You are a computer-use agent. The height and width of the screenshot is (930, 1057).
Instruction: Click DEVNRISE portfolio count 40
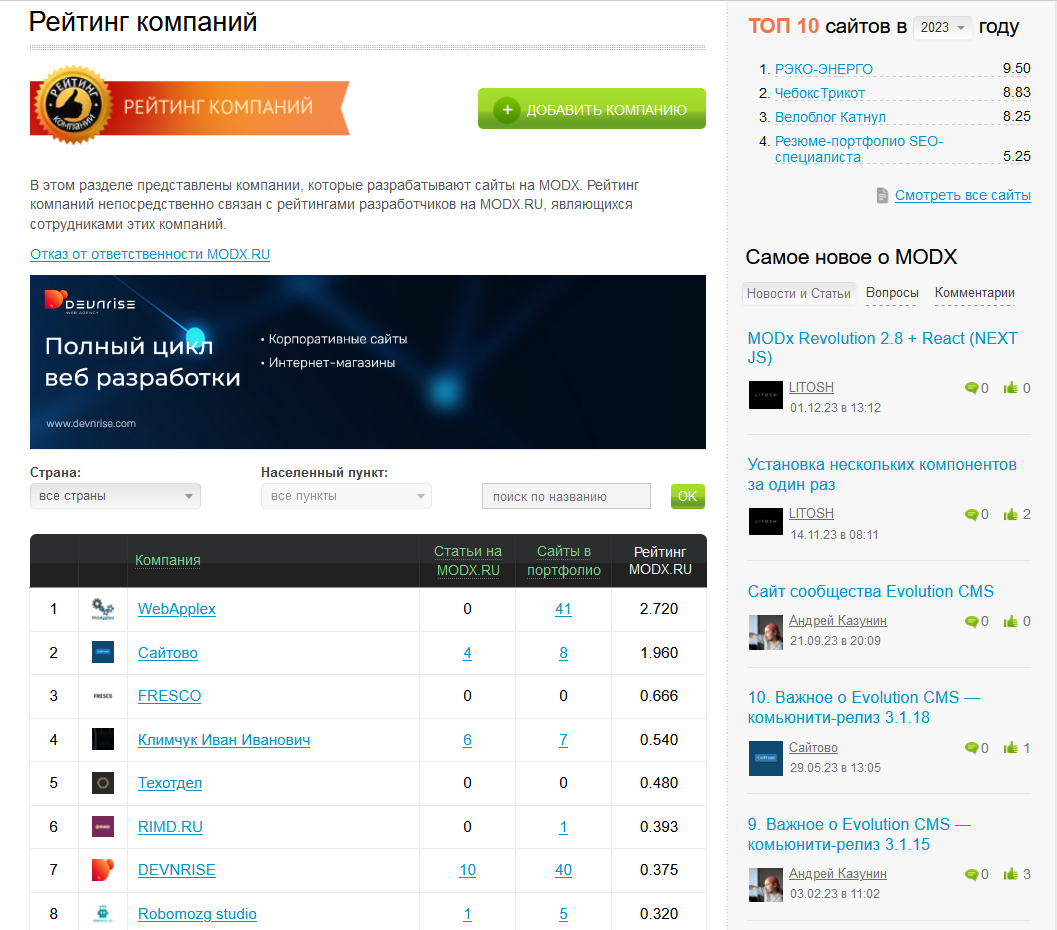(x=564, y=870)
